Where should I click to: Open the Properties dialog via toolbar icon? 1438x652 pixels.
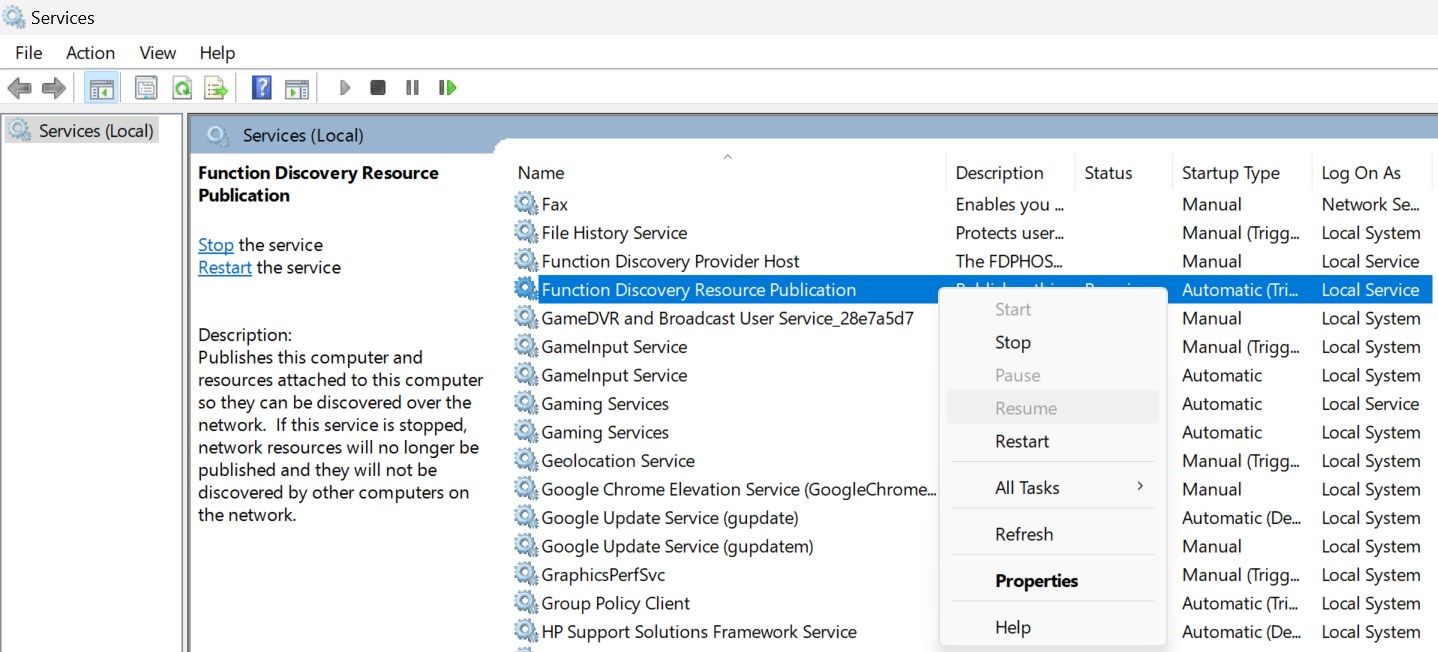[146, 87]
